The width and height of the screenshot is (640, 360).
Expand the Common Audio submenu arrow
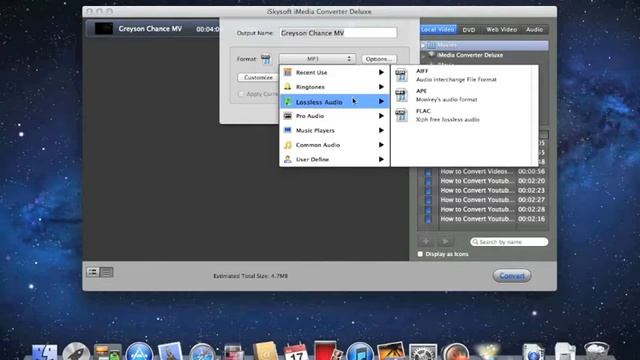pos(381,145)
